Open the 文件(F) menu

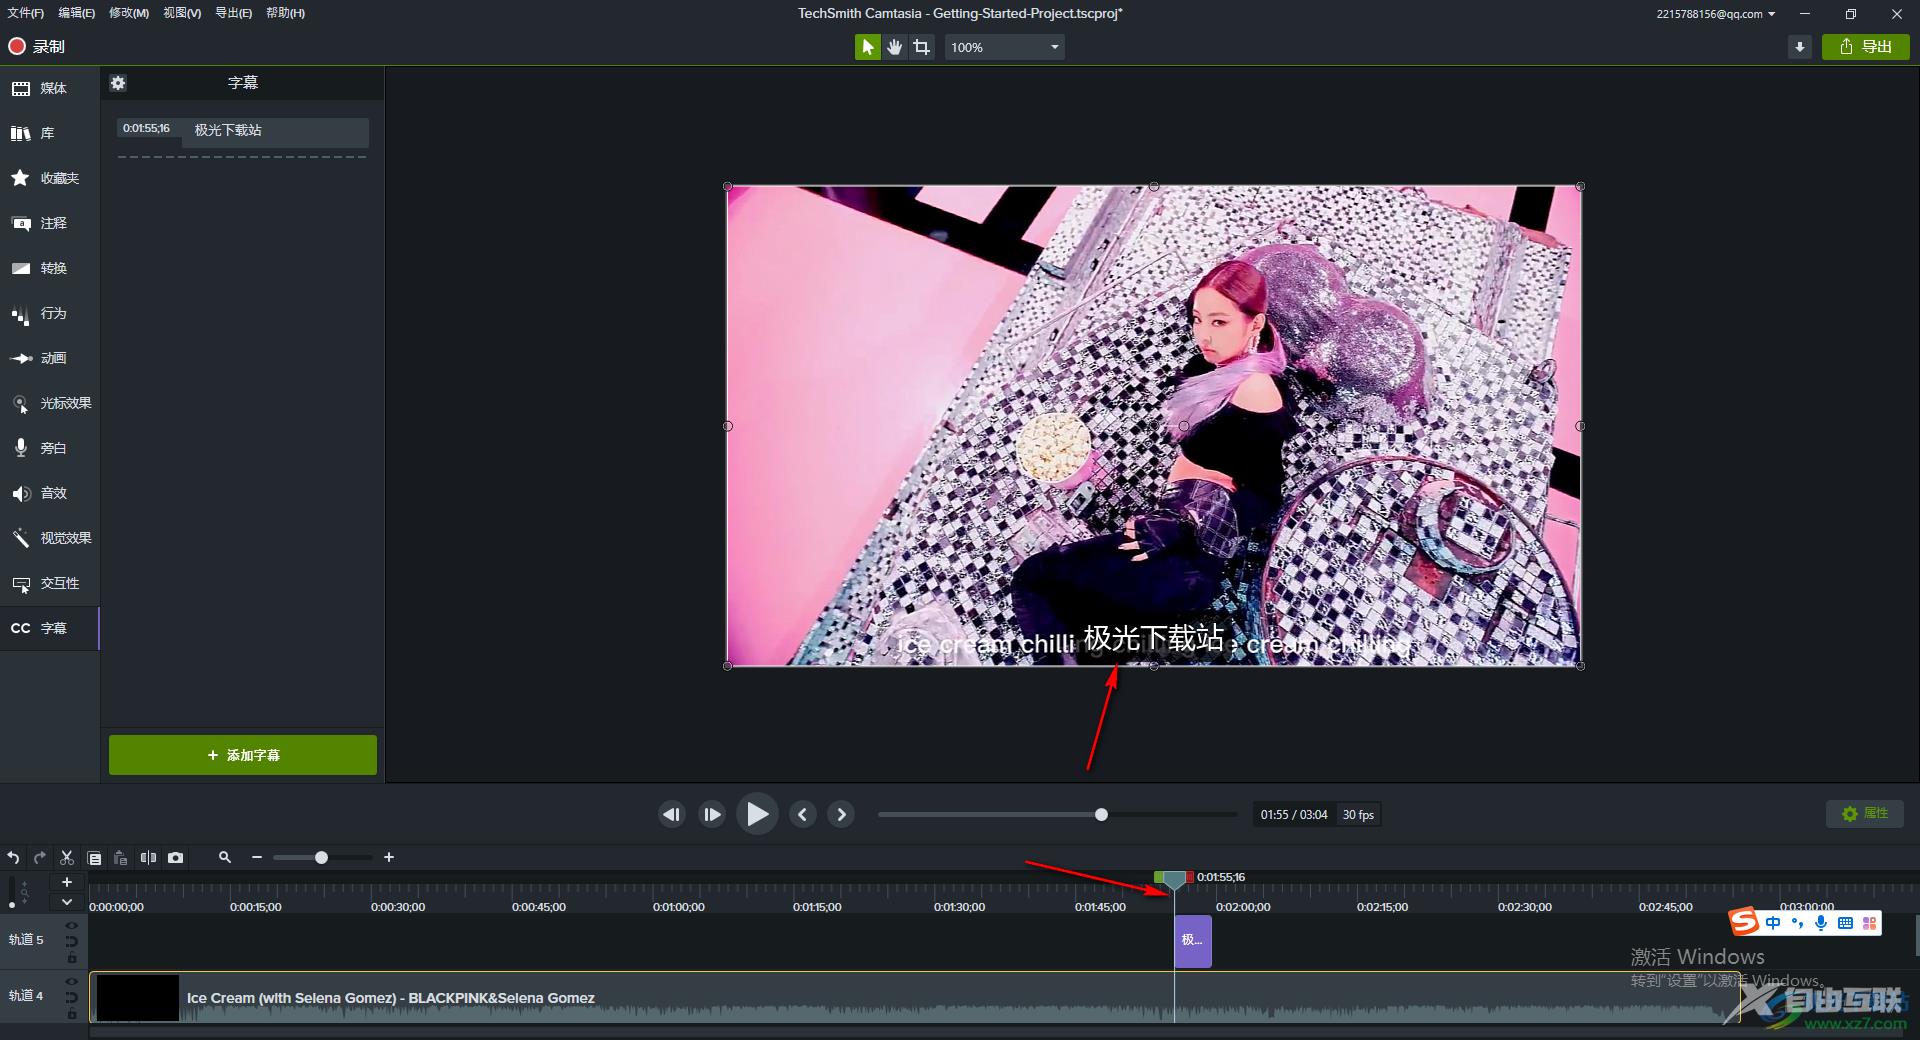click(26, 13)
